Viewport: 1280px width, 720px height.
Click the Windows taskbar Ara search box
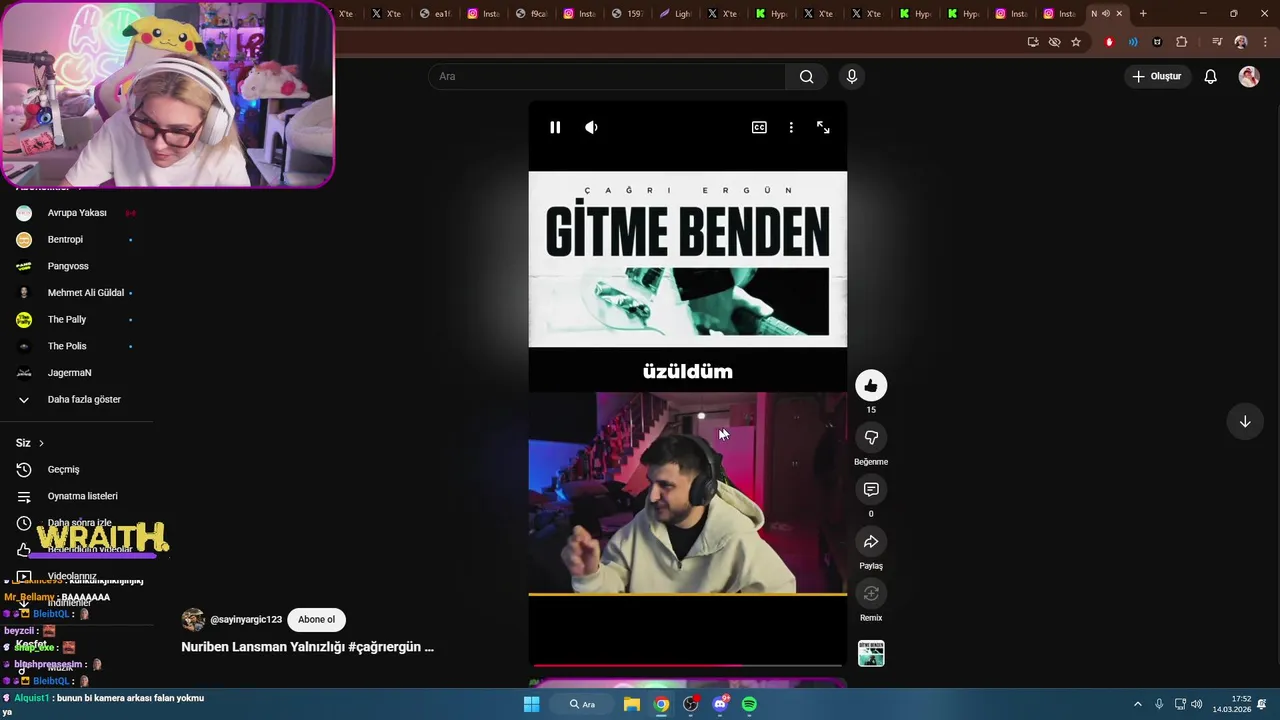[583, 704]
